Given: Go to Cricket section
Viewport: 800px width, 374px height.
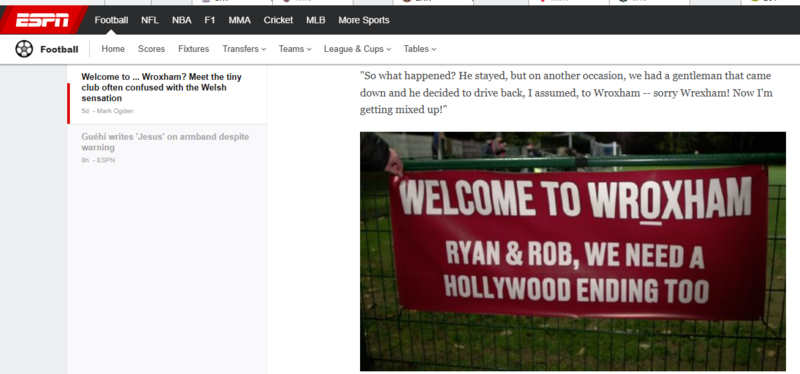Looking at the screenshot, I should point(278,20).
